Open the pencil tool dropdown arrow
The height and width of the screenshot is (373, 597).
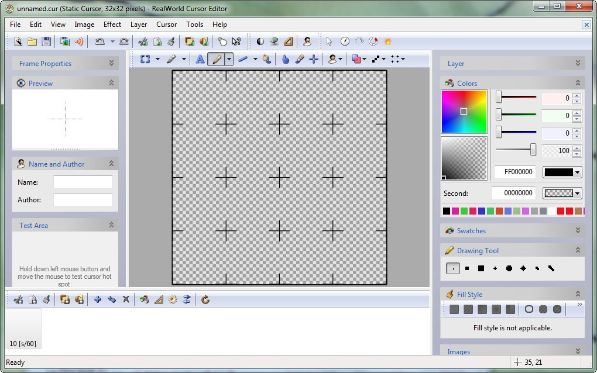(229, 59)
